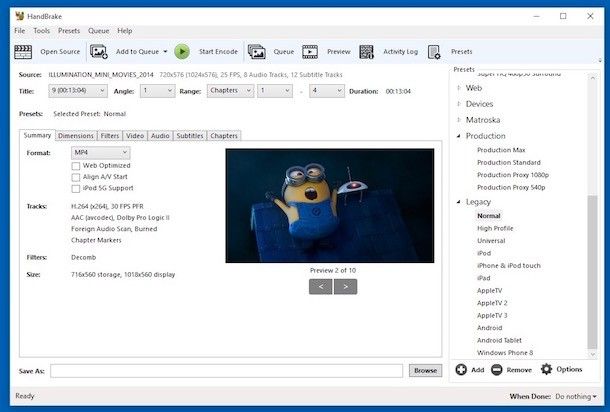Click the Open Source clapperboard icon
610x412 pixels.
coord(23,52)
